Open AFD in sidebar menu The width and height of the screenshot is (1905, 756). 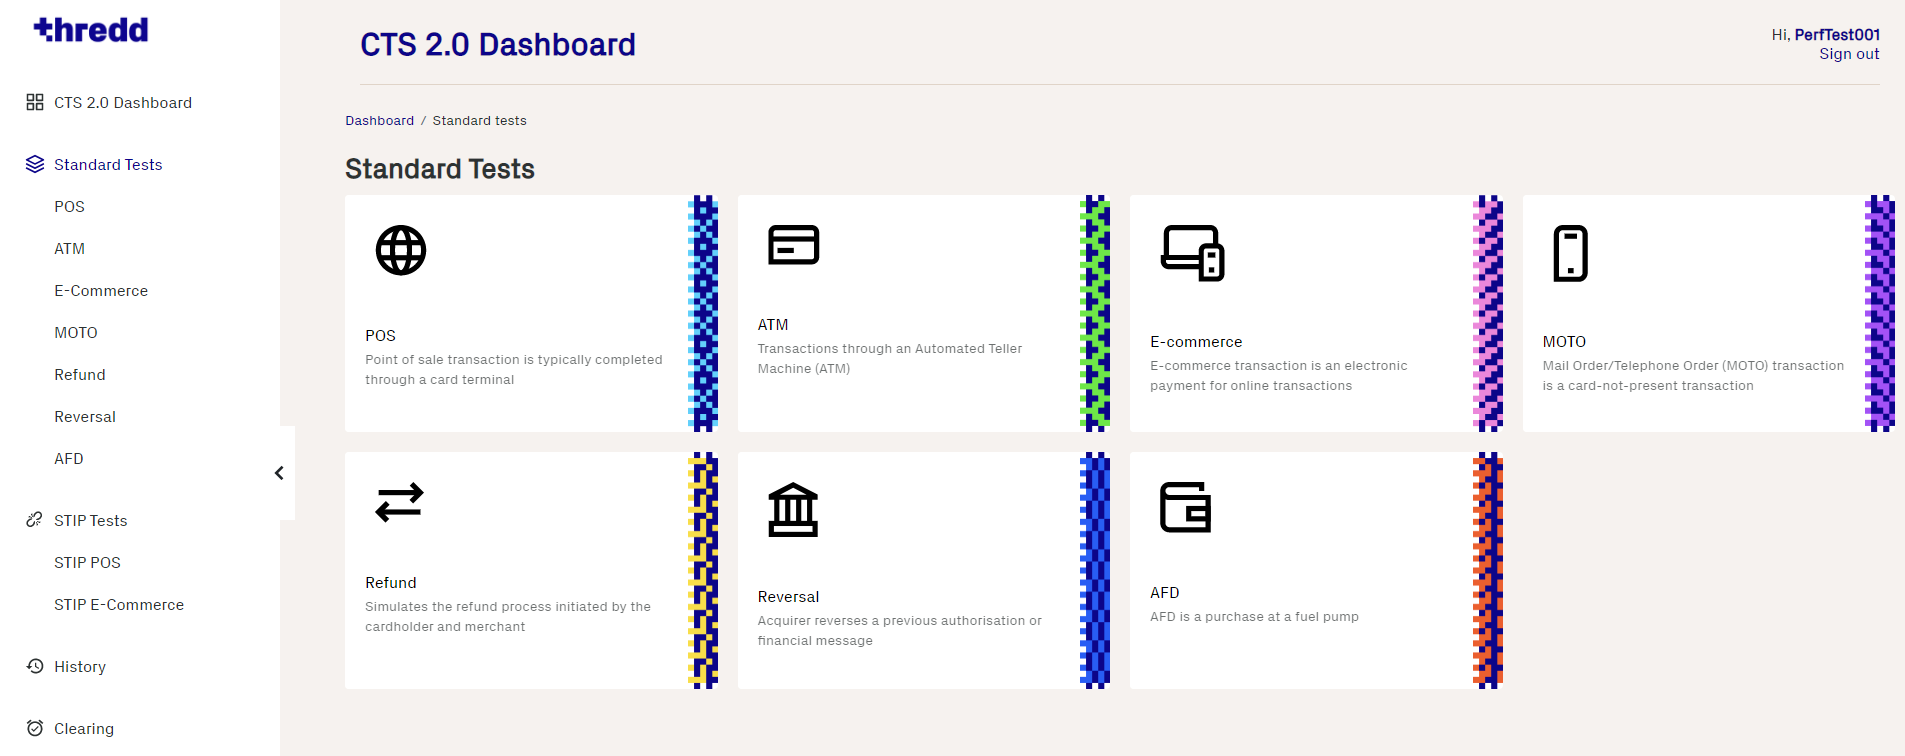pyautogui.click(x=69, y=458)
